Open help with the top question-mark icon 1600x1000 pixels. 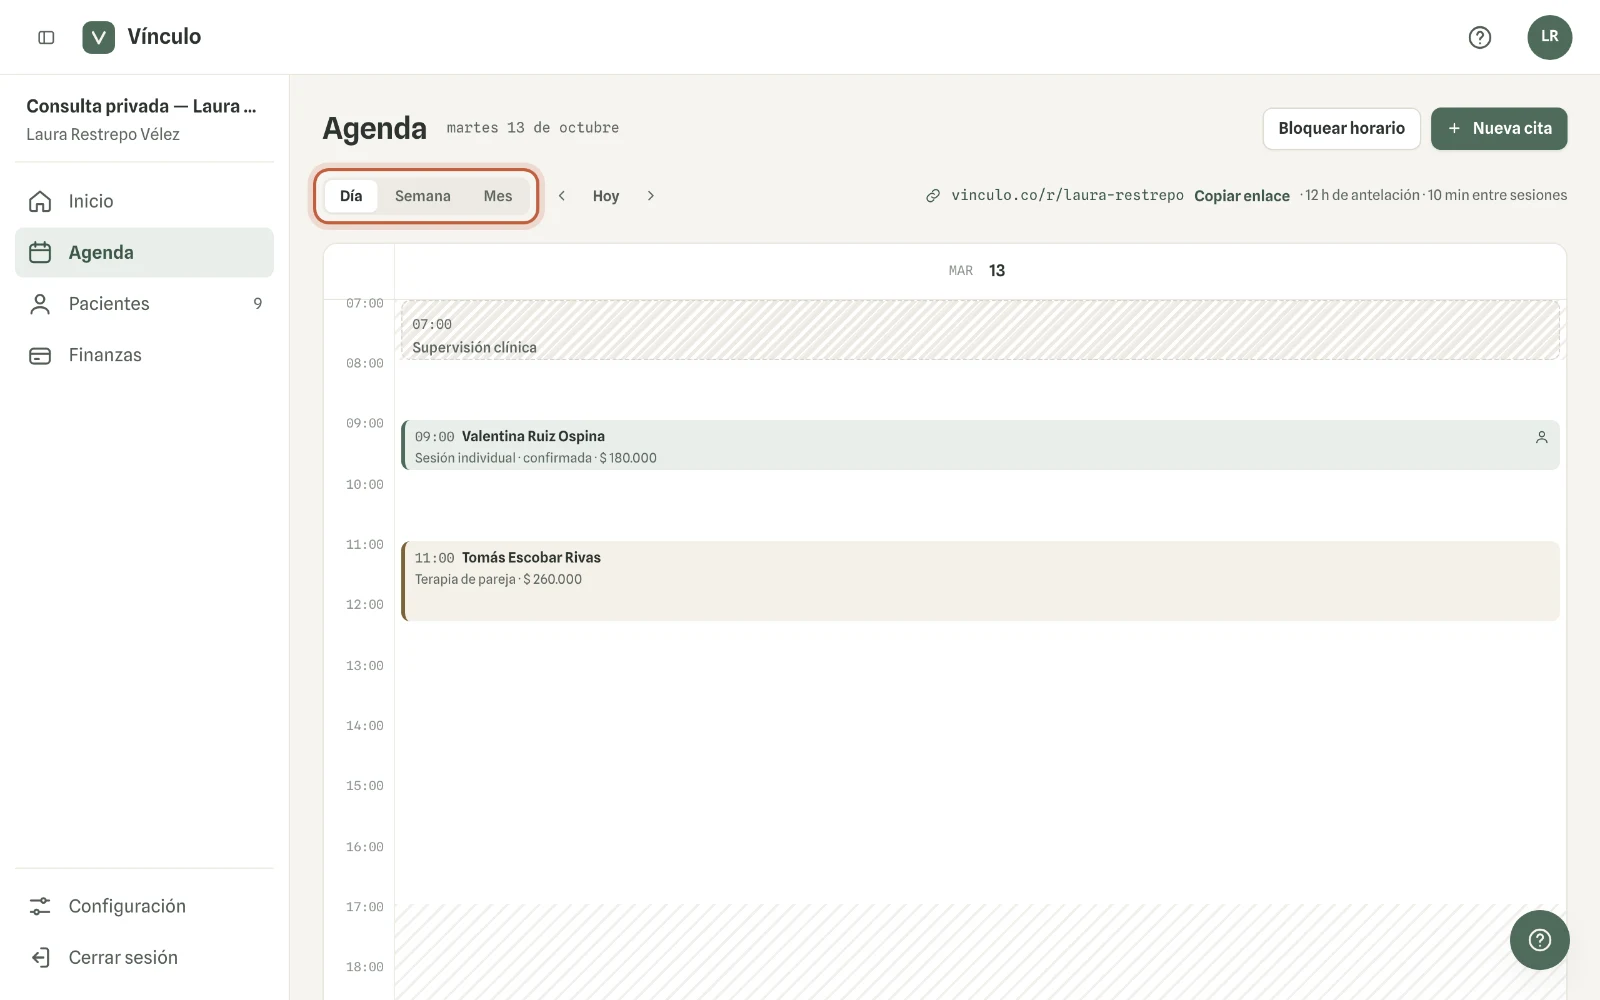1480,37
